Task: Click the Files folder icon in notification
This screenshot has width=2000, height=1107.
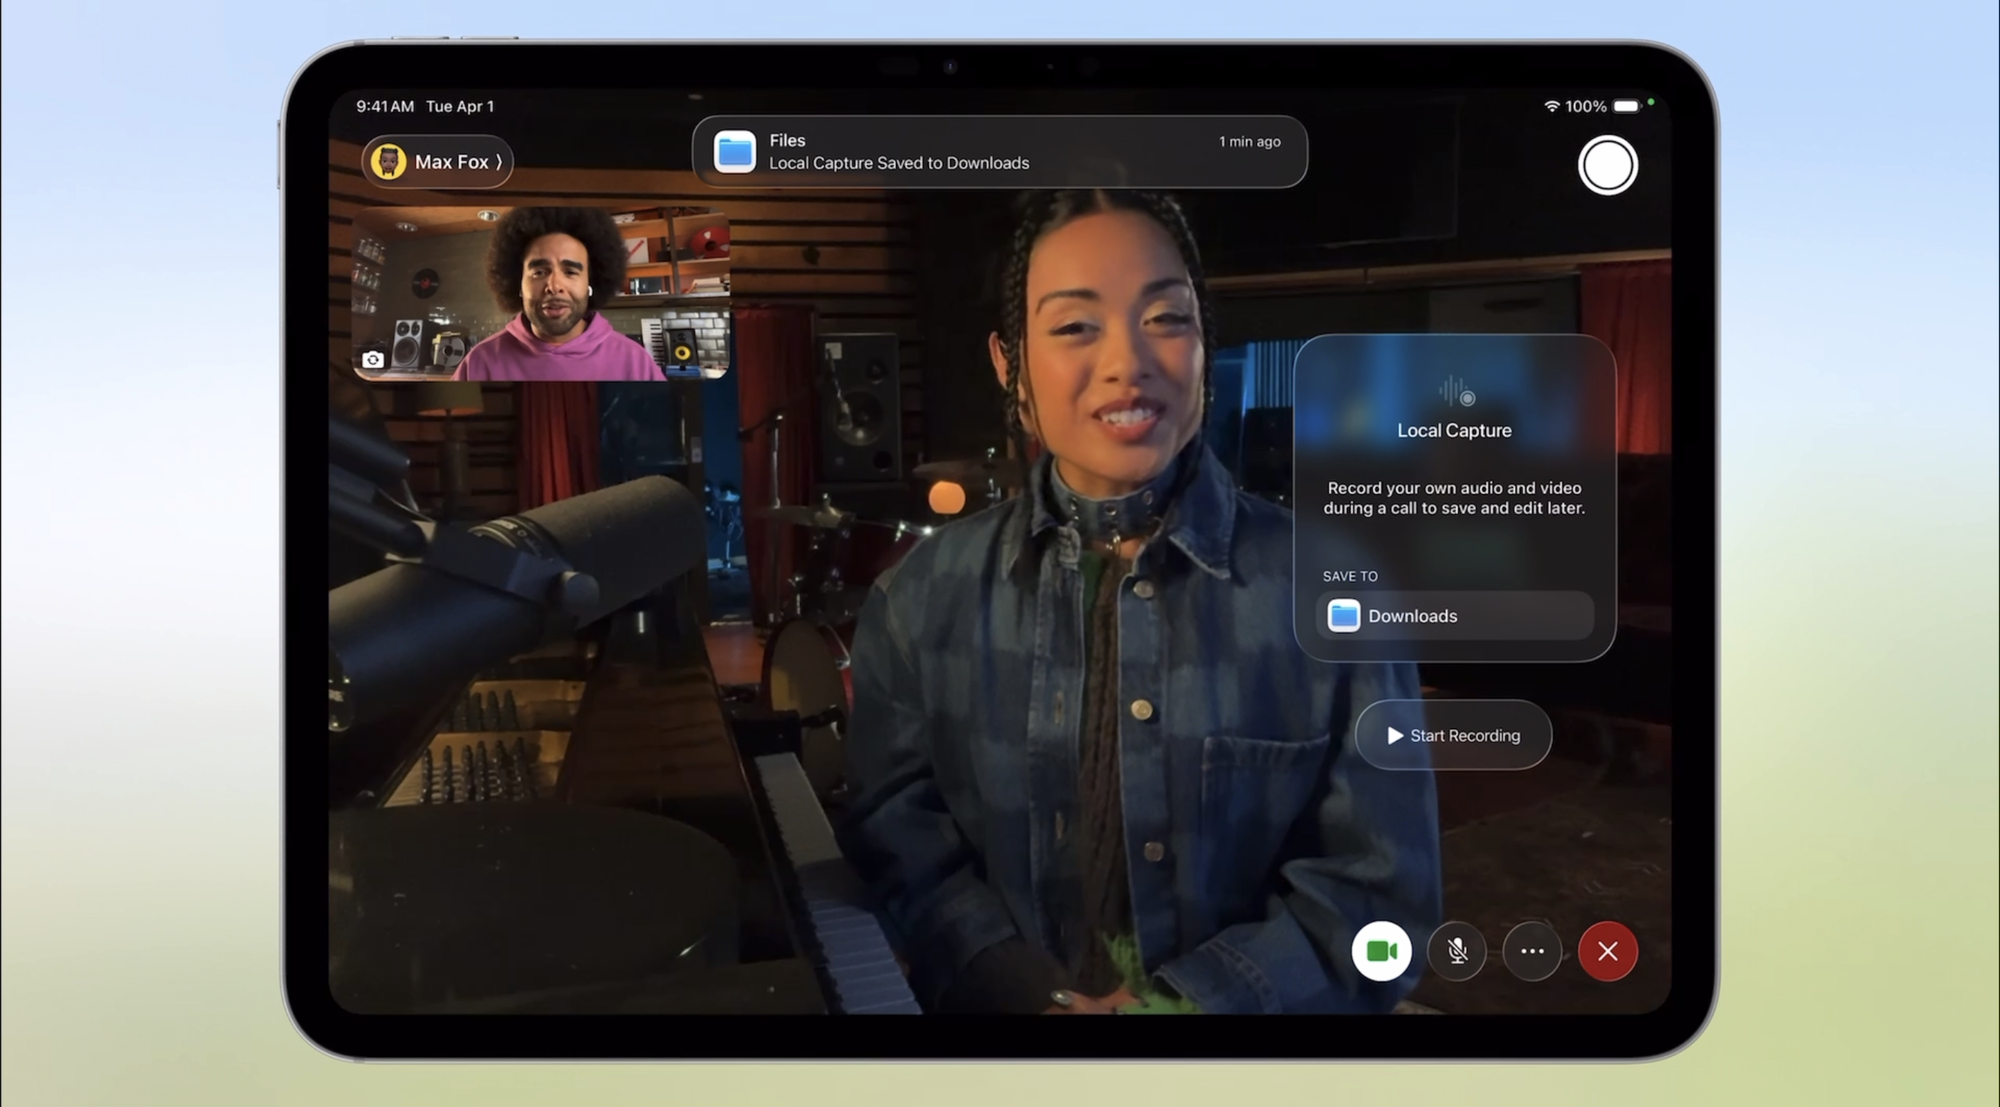Action: pyautogui.click(x=735, y=152)
